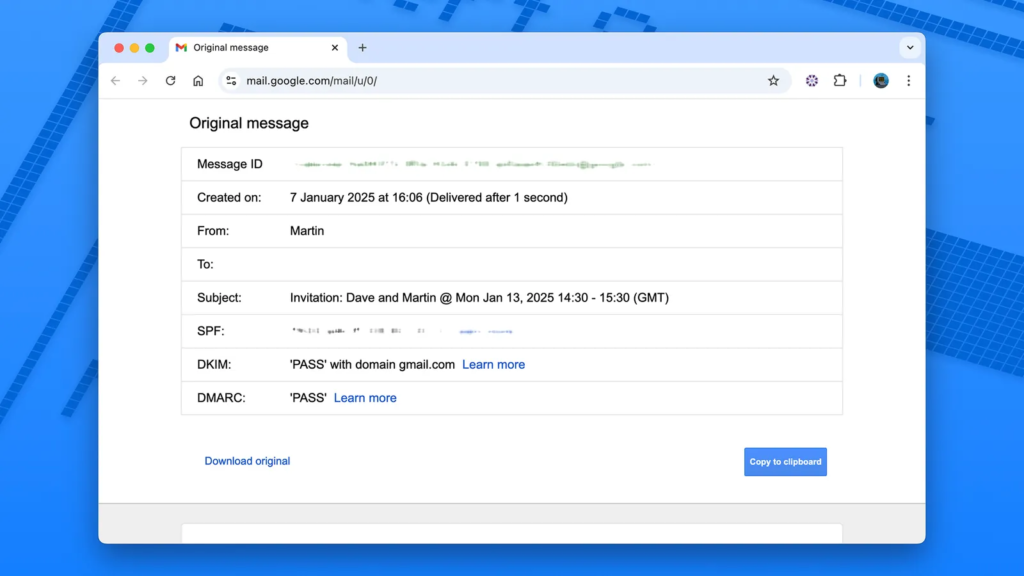This screenshot has height=576, width=1024.
Task: Open the browser home page icon
Action: coord(198,81)
